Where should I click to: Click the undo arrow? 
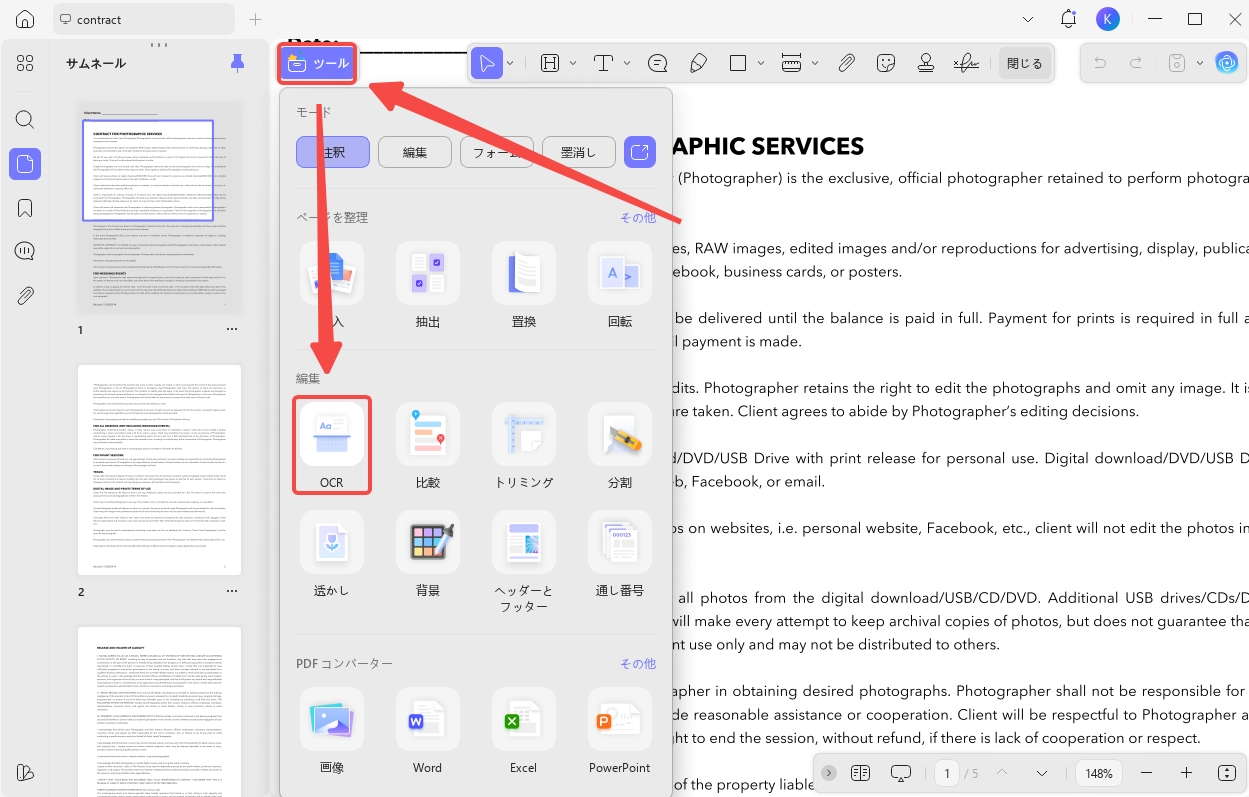click(x=1100, y=63)
